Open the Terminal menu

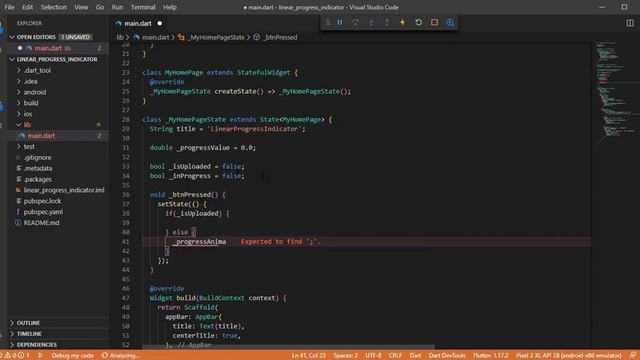[x=143, y=7]
